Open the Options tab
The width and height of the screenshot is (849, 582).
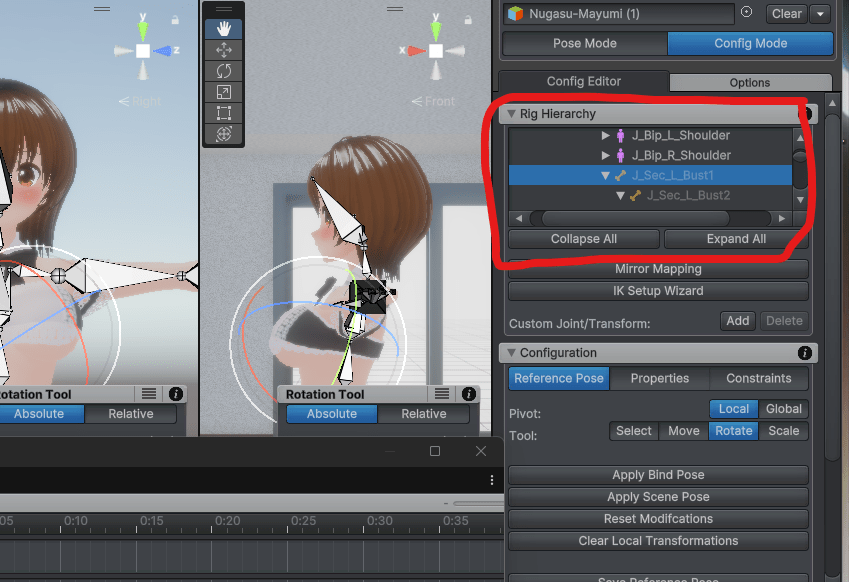point(749,83)
